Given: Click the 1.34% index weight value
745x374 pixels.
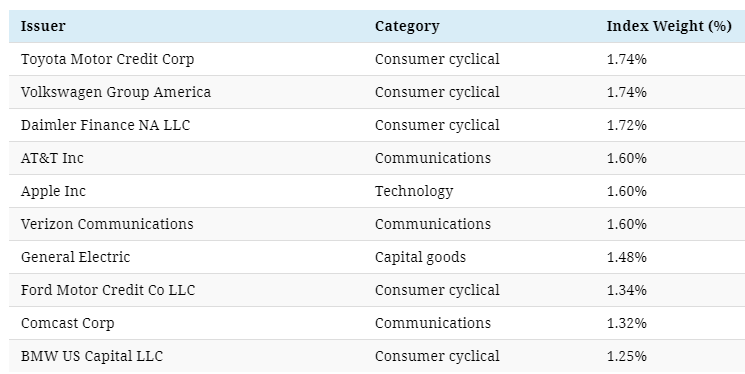Looking at the screenshot, I should coord(626,290).
